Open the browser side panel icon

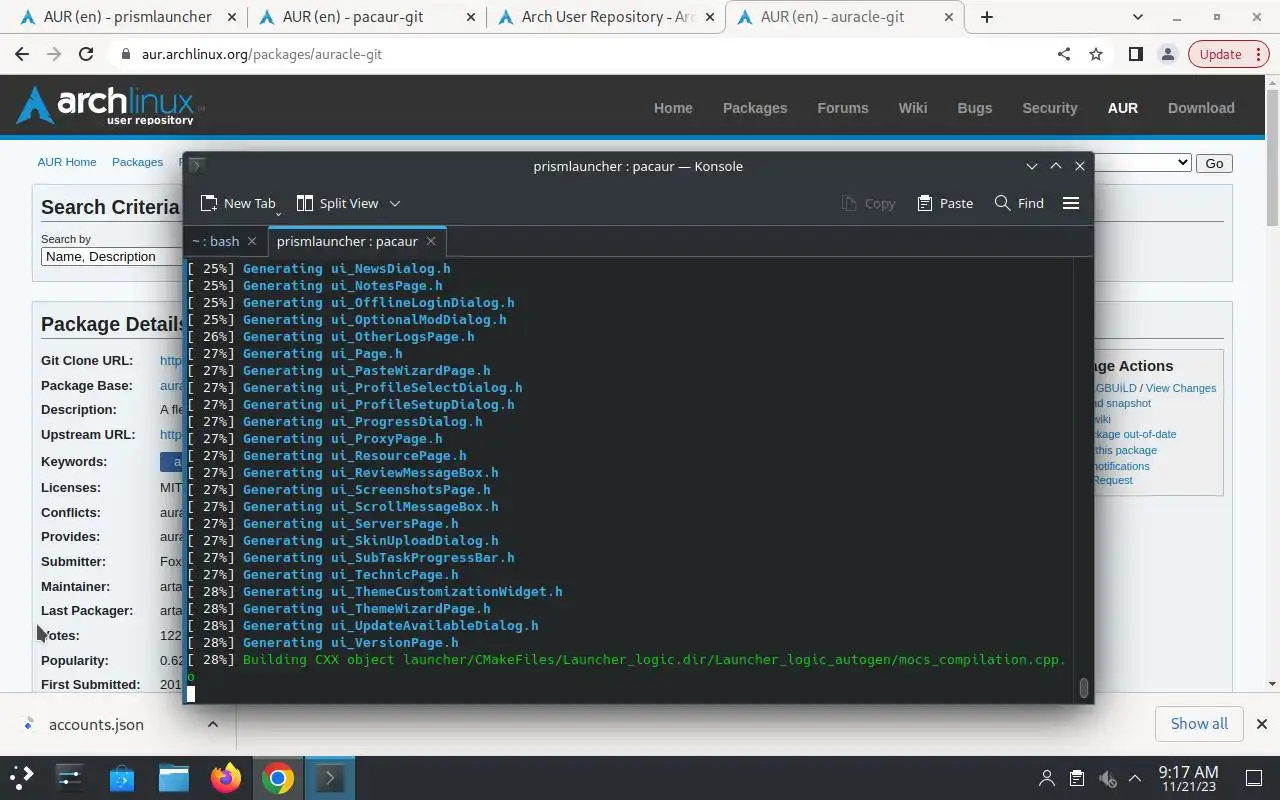tap(1135, 54)
